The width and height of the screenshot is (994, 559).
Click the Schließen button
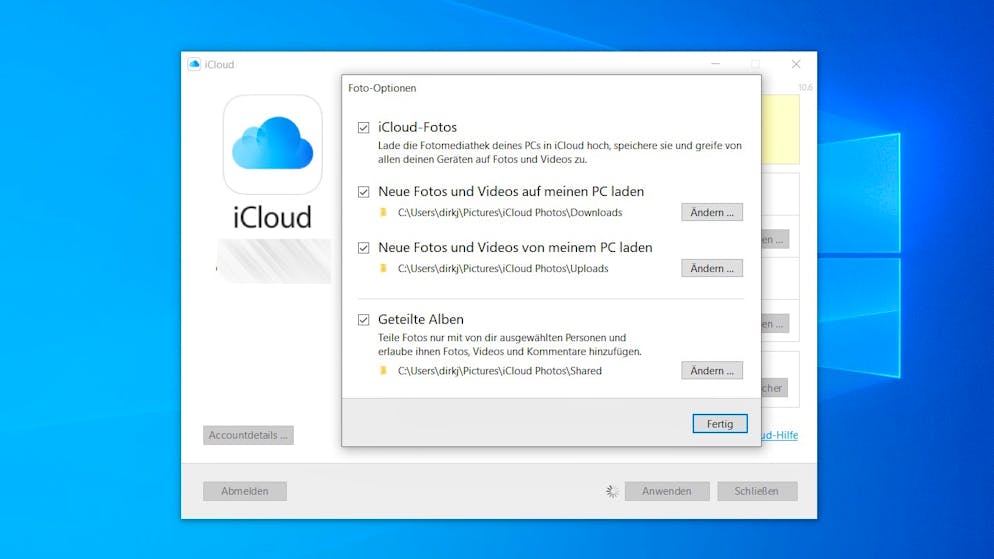(x=757, y=491)
